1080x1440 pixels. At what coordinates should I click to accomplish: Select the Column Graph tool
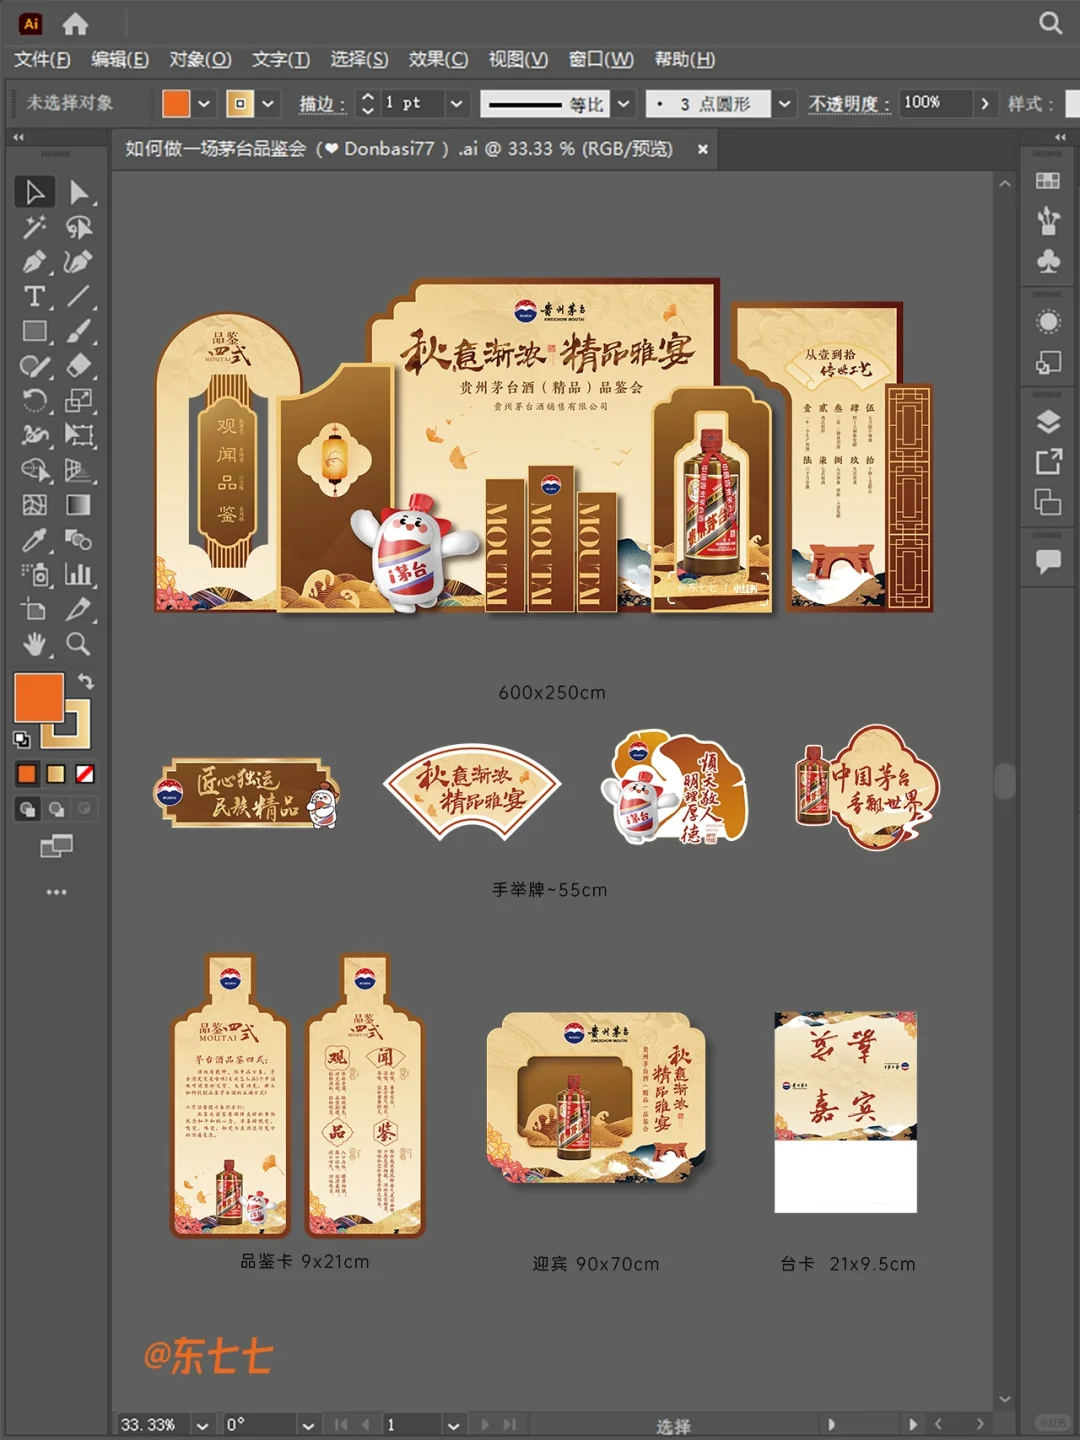pos(78,574)
